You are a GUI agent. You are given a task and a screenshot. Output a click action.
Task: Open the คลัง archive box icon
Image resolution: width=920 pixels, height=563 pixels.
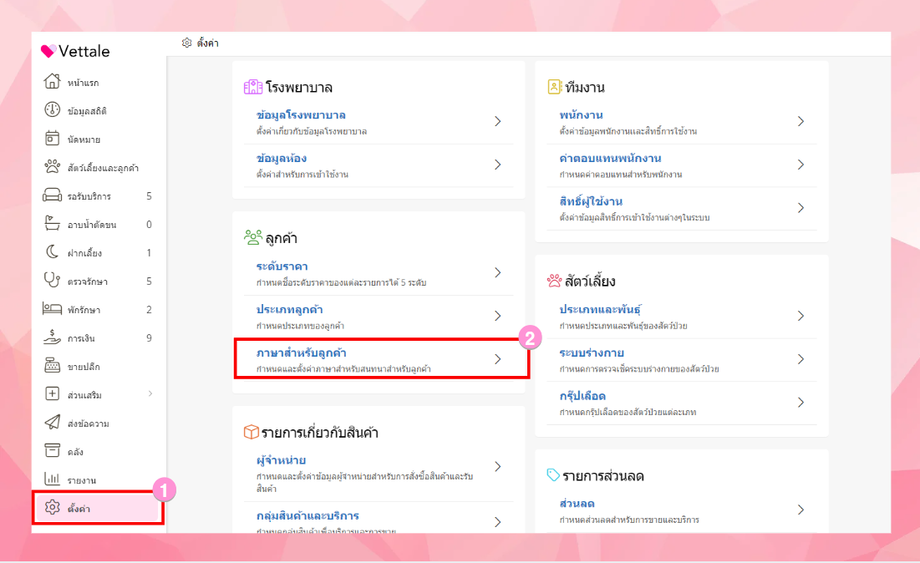[52, 450]
